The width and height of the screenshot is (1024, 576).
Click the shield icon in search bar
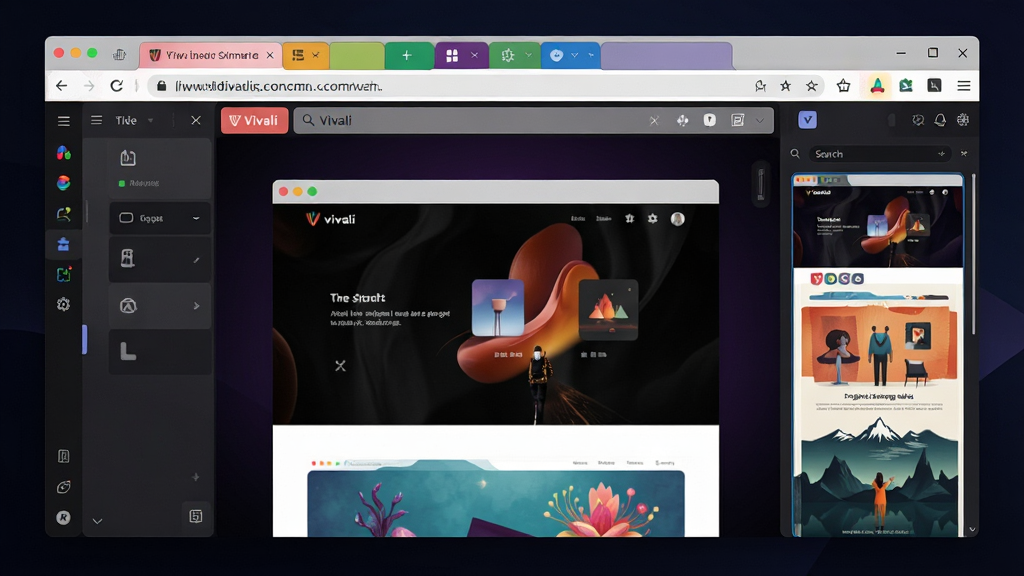pyautogui.click(x=710, y=120)
